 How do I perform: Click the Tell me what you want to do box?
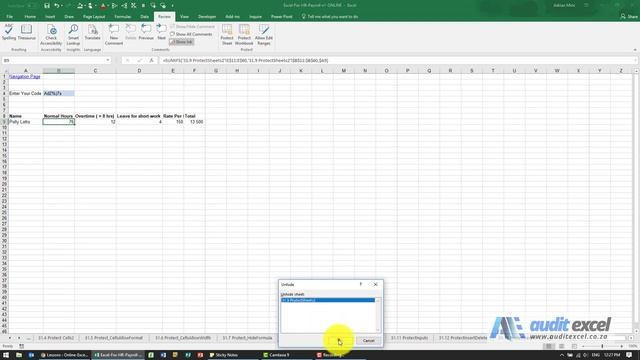point(330,17)
